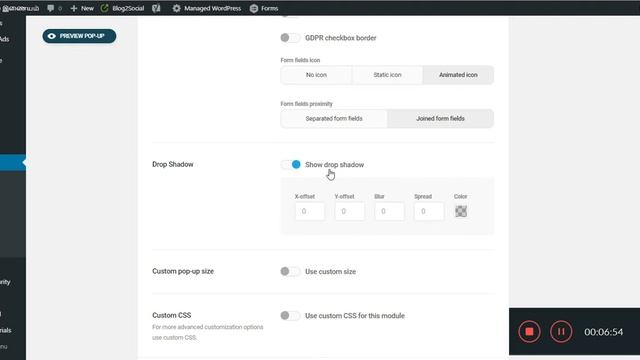Turn off the Show drop shadow toggle
The width and height of the screenshot is (640, 360).
coord(291,164)
